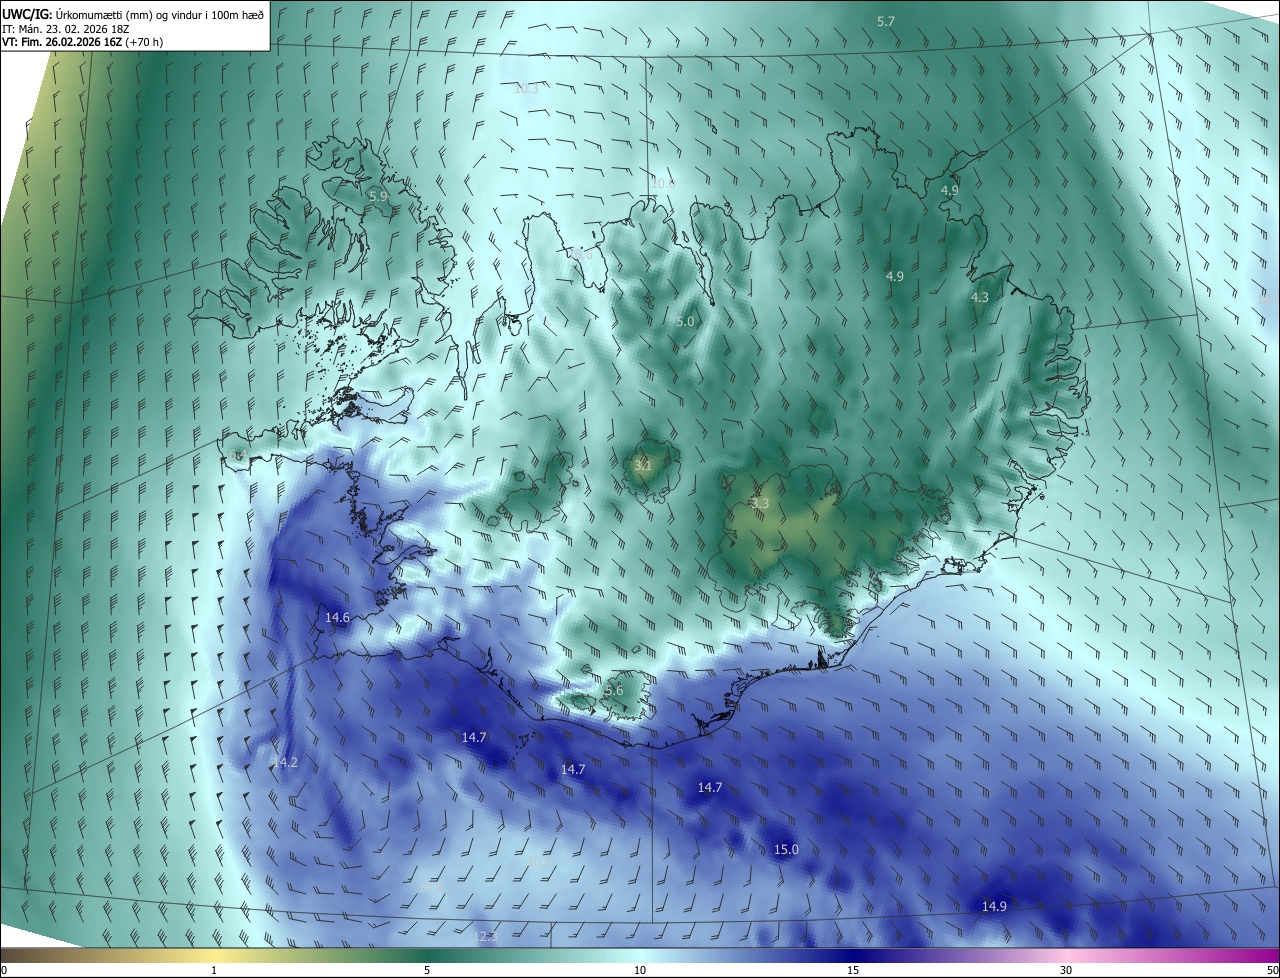Click the 5.9 value over the Westfjords
The image size is (1280, 978).
click(378, 197)
